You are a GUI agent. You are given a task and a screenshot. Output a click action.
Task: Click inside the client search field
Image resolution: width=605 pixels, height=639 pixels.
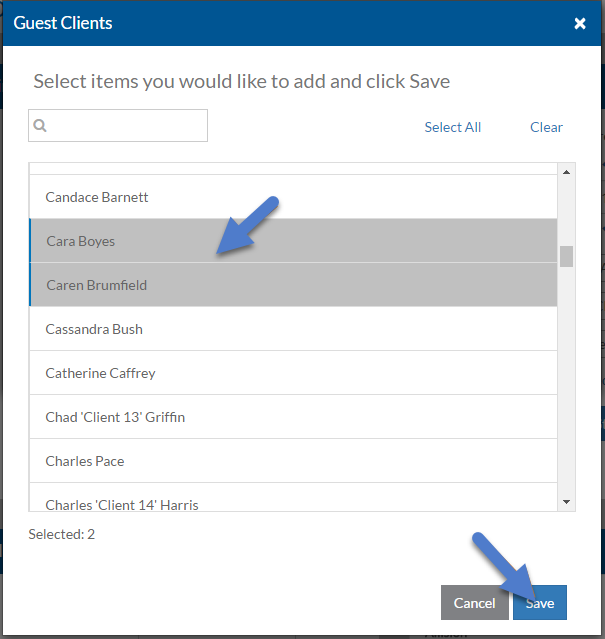[x=118, y=126]
